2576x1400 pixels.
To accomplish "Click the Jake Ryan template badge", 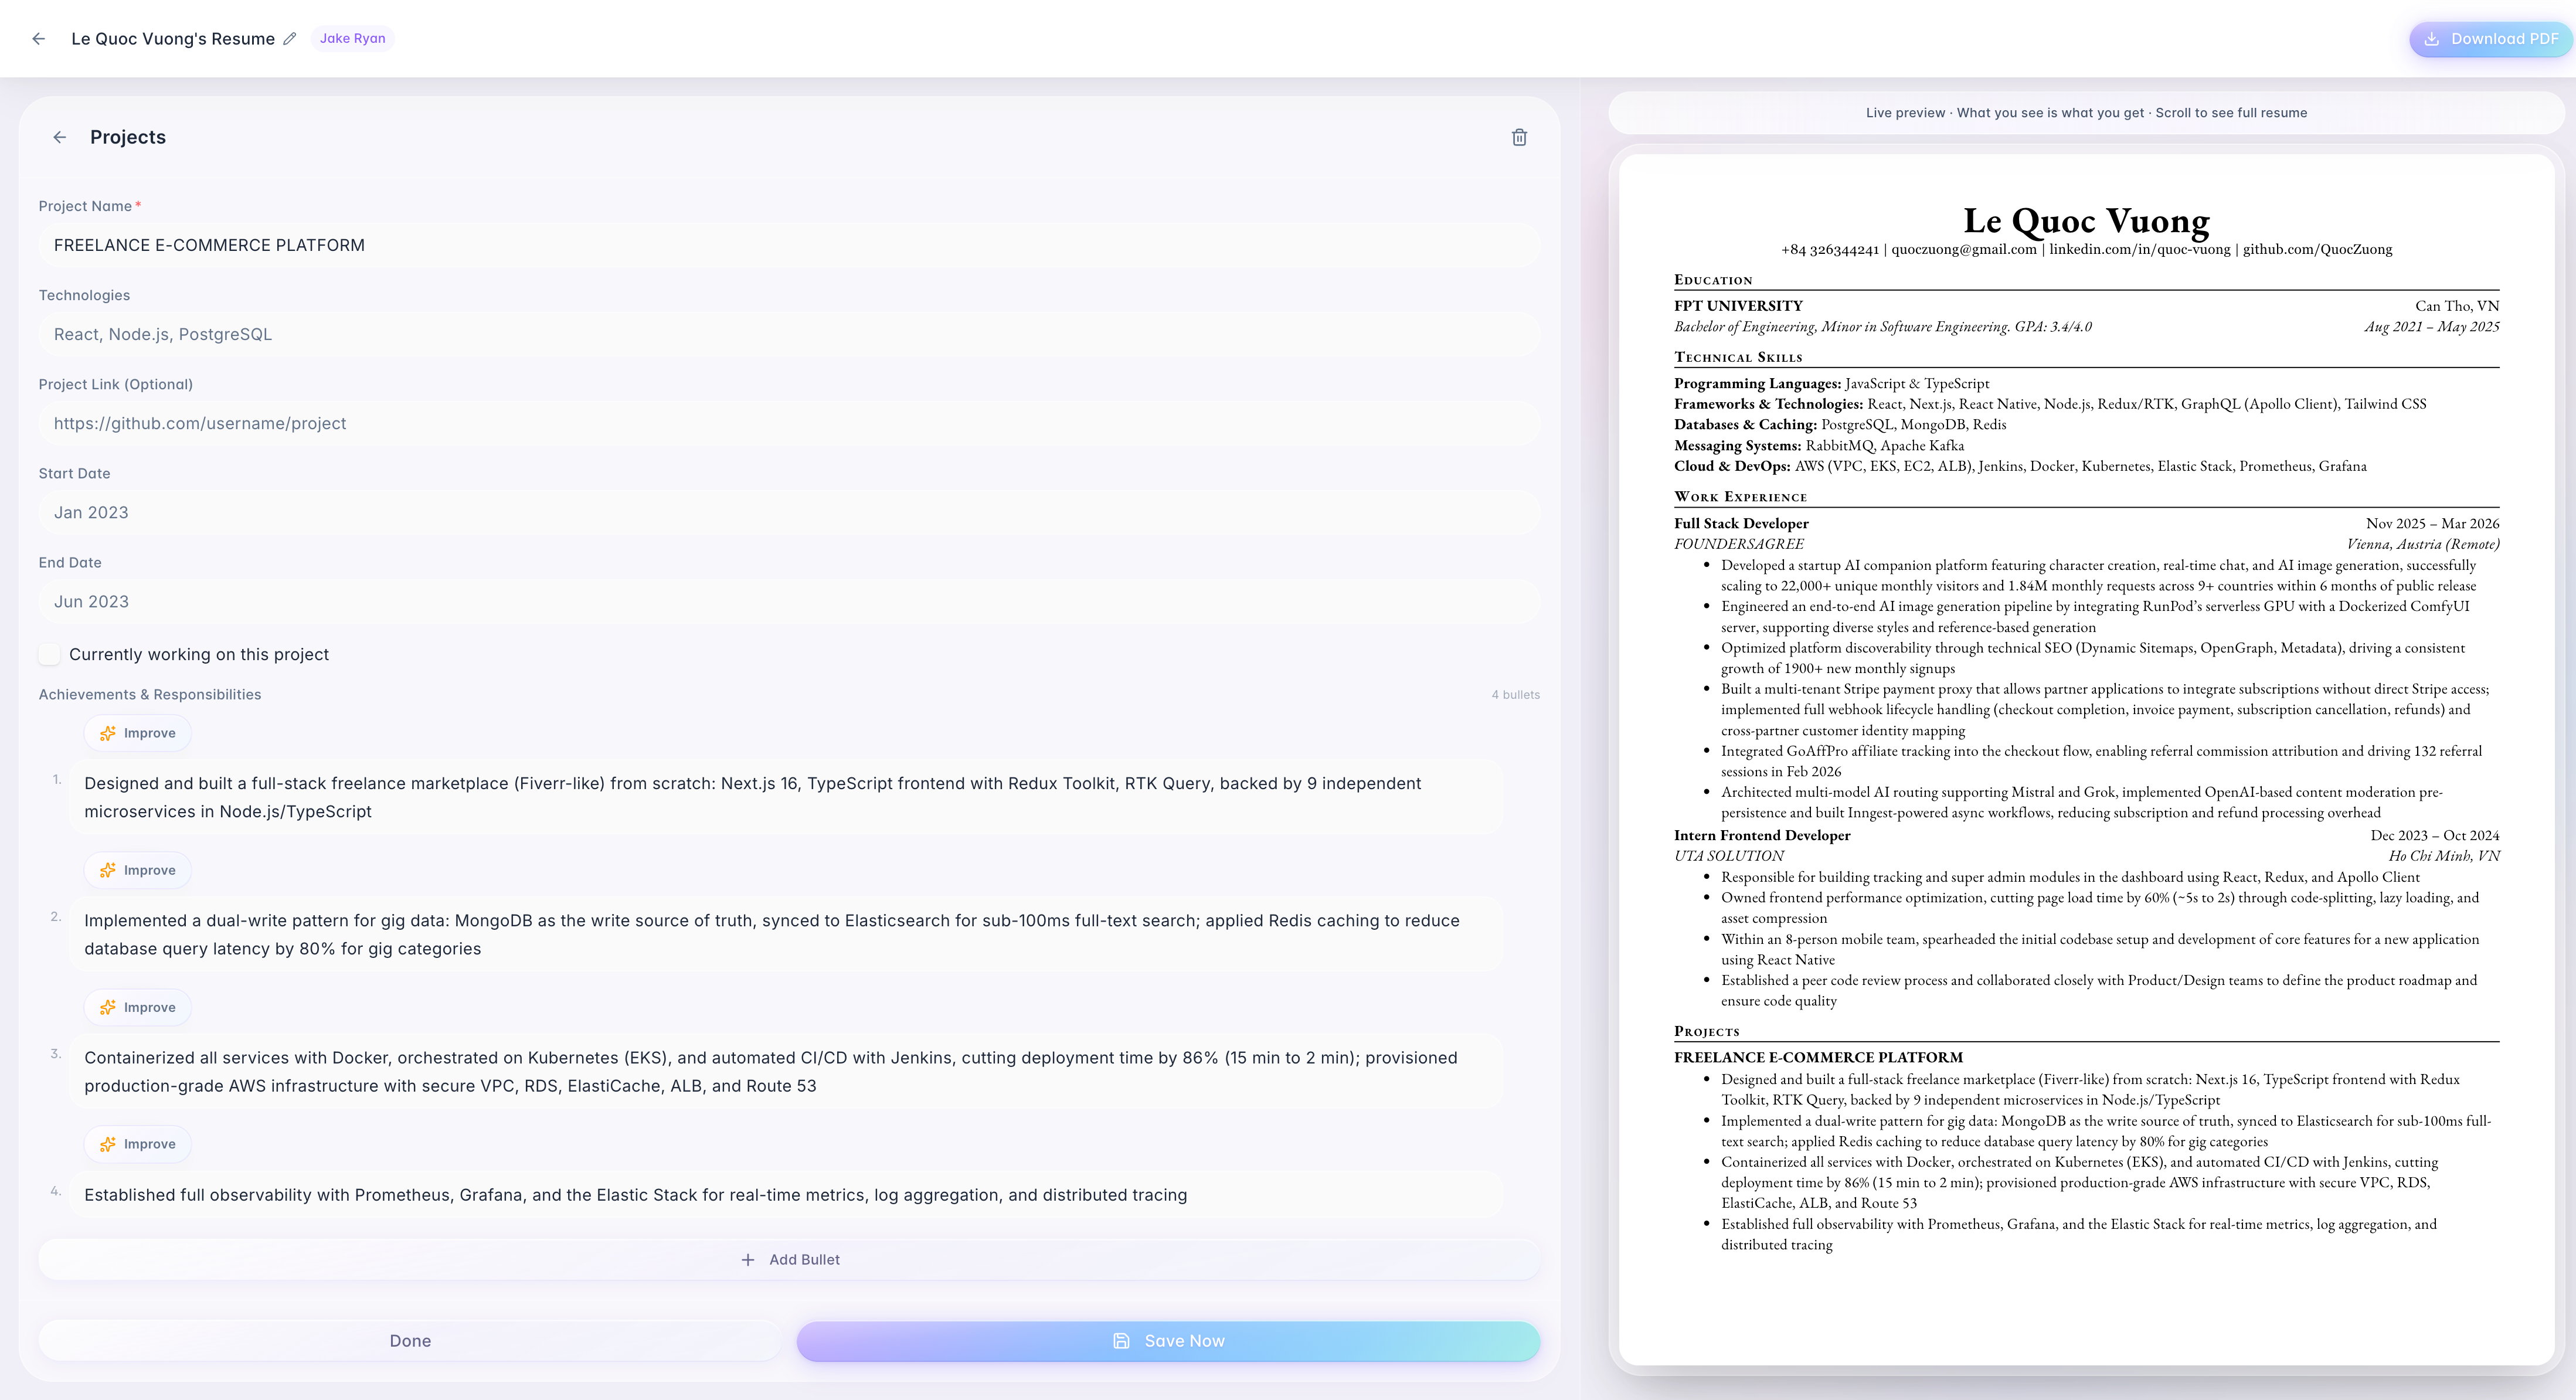I will tap(352, 39).
